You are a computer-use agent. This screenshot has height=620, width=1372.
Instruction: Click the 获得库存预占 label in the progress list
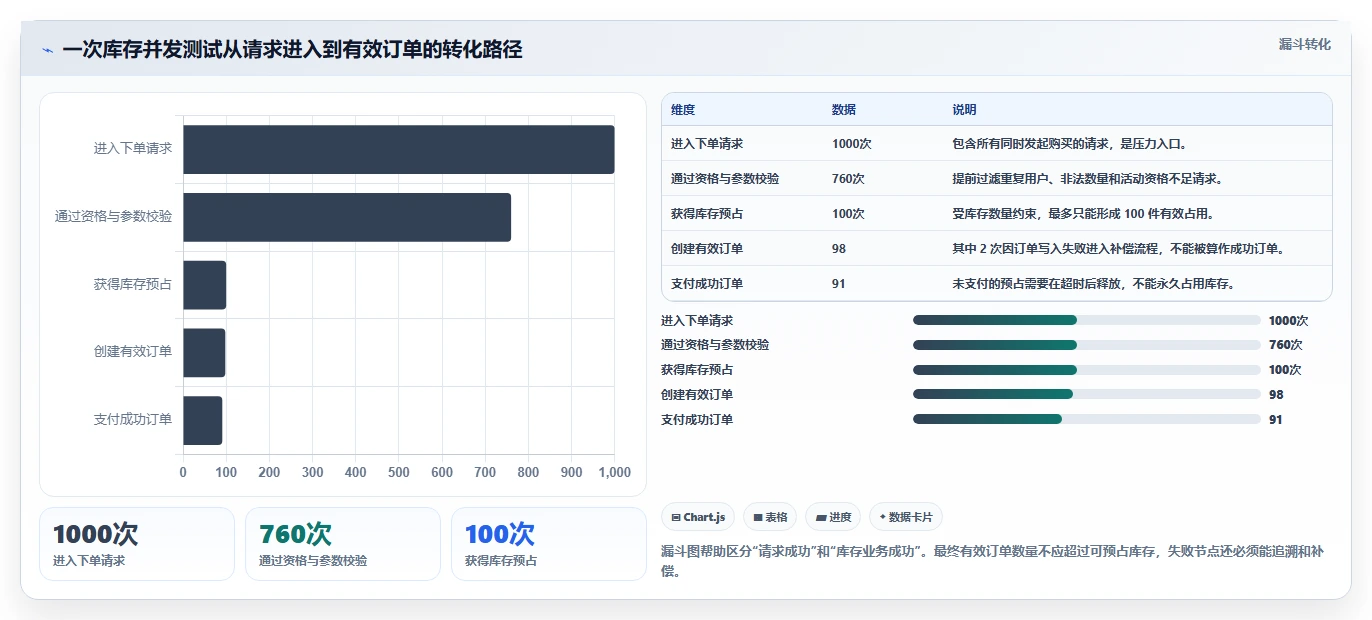click(x=697, y=370)
